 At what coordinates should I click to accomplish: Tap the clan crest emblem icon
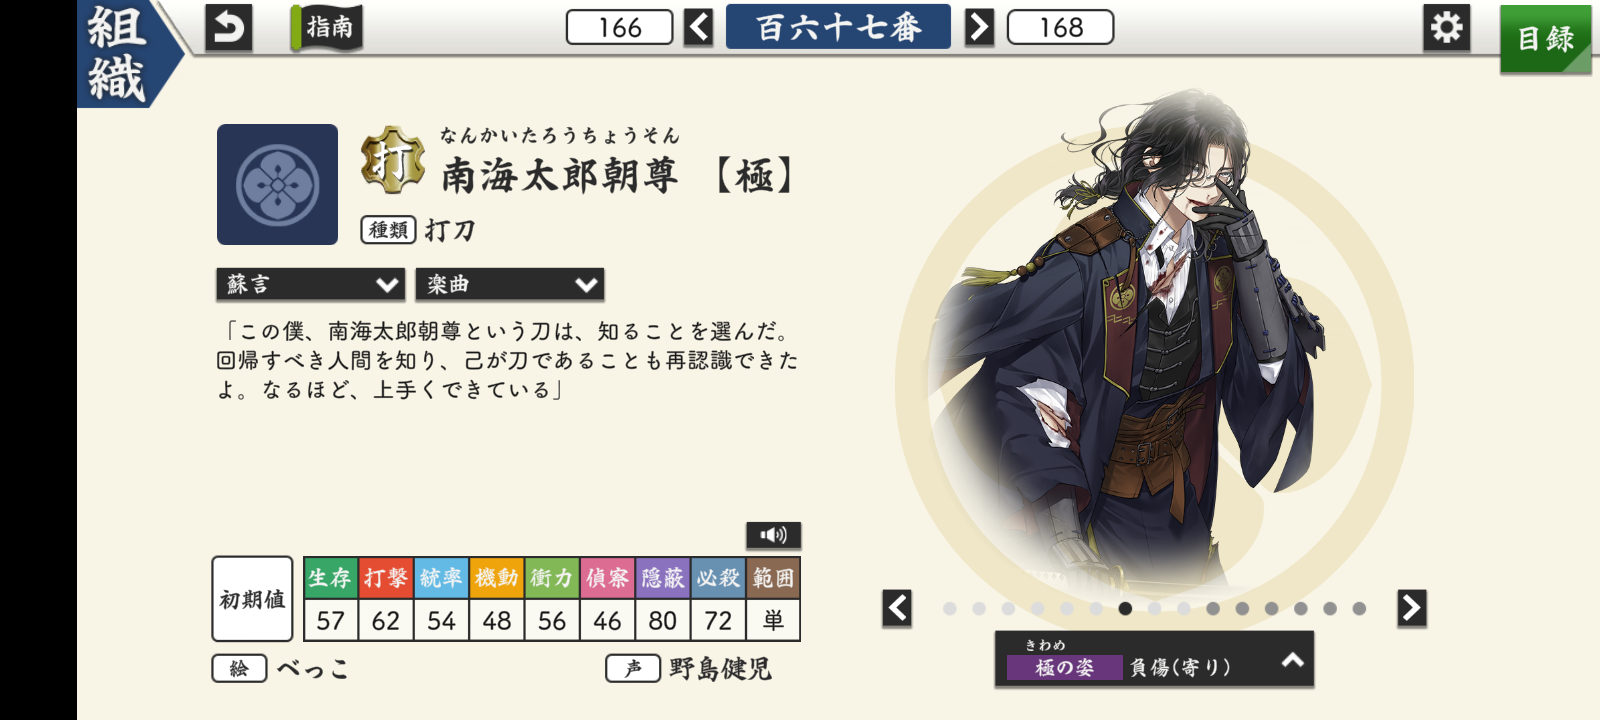277,185
